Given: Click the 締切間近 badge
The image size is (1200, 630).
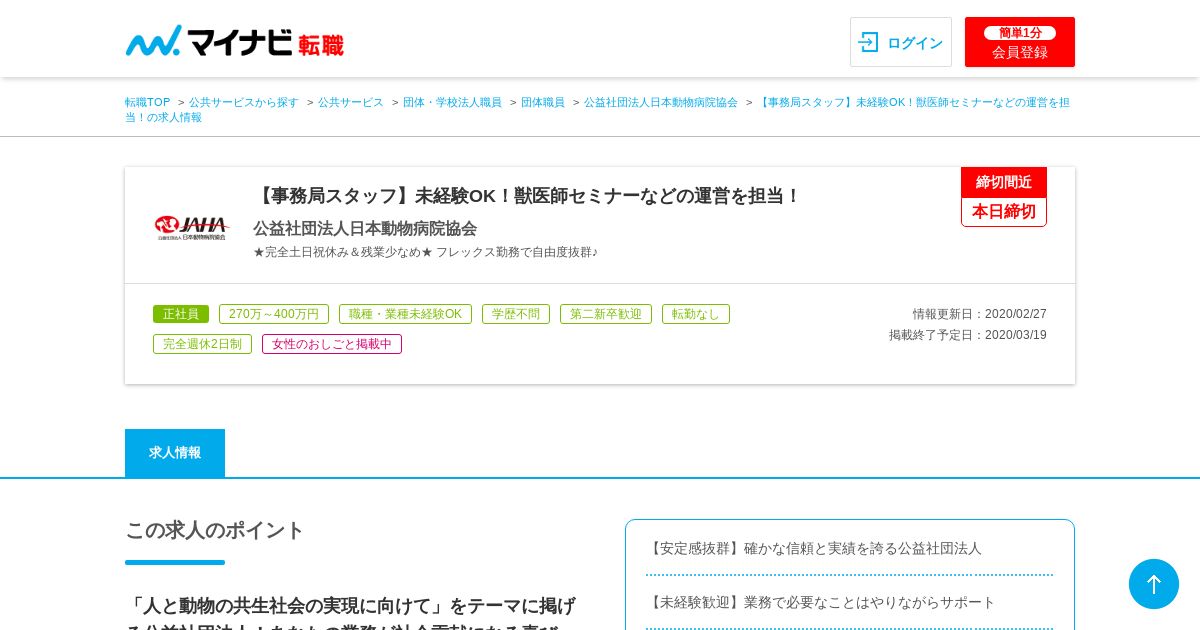Looking at the screenshot, I should coord(1004,182).
